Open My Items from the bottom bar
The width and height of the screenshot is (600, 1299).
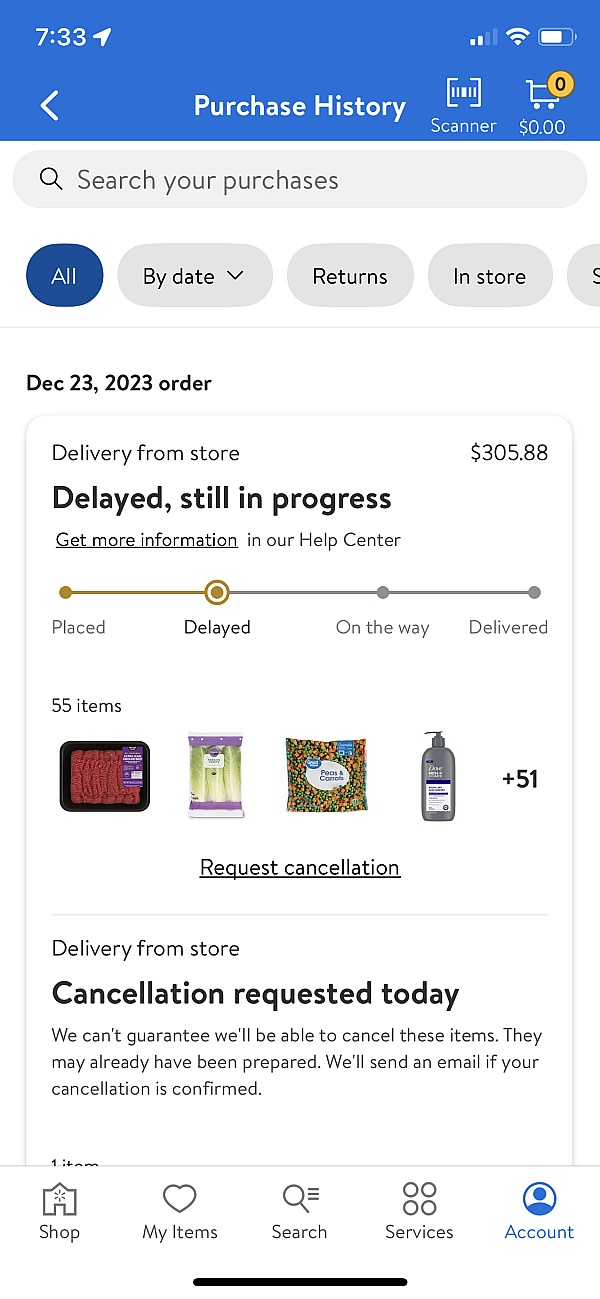[x=179, y=1210]
